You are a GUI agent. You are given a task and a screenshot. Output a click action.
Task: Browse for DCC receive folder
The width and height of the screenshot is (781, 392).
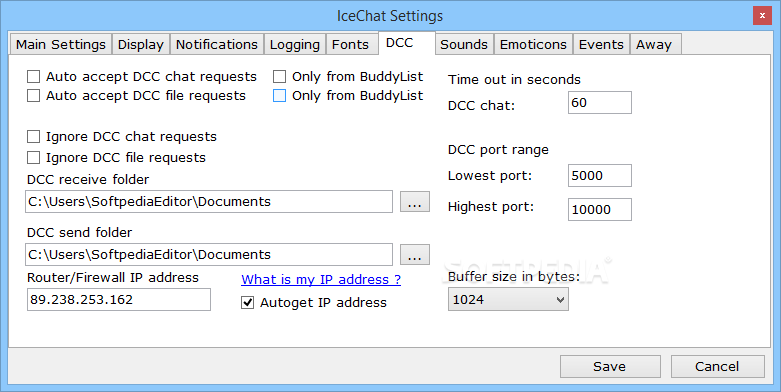coord(415,202)
